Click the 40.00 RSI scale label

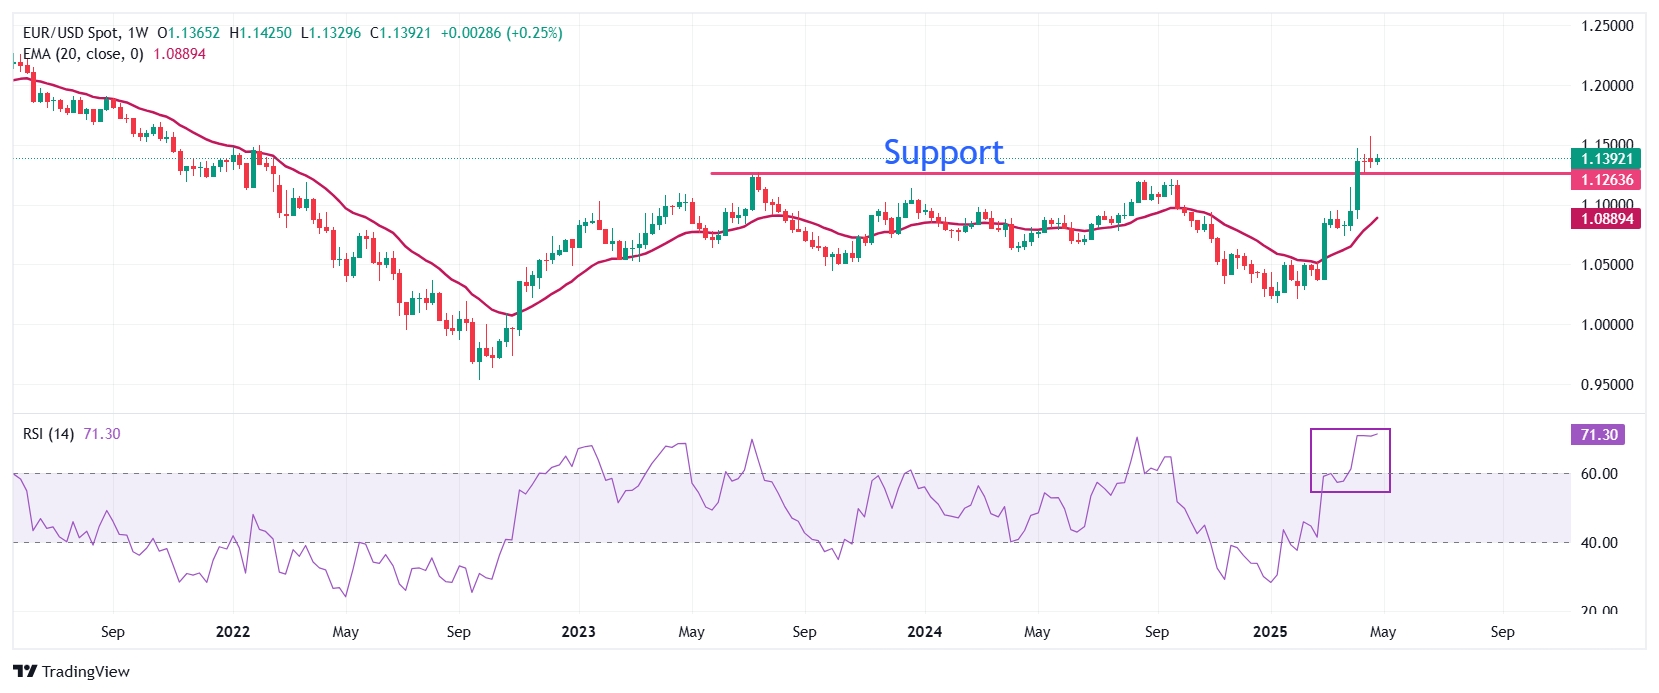click(x=1598, y=543)
